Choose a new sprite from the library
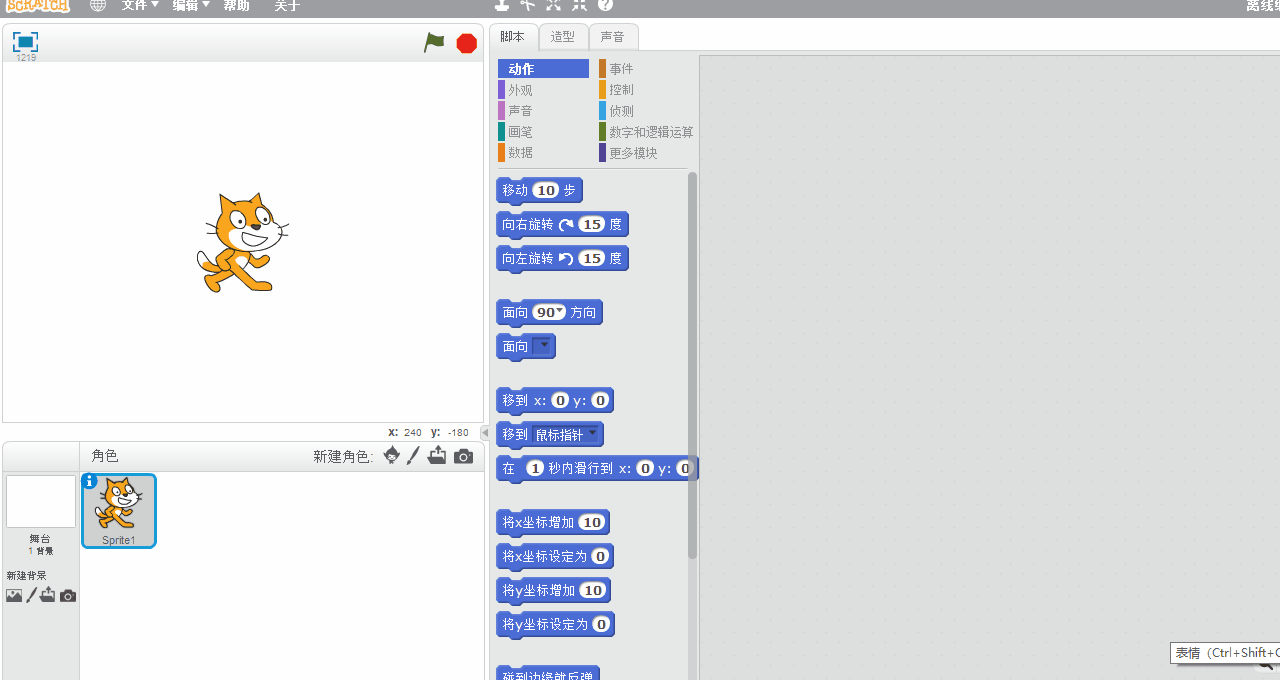 point(391,456)
